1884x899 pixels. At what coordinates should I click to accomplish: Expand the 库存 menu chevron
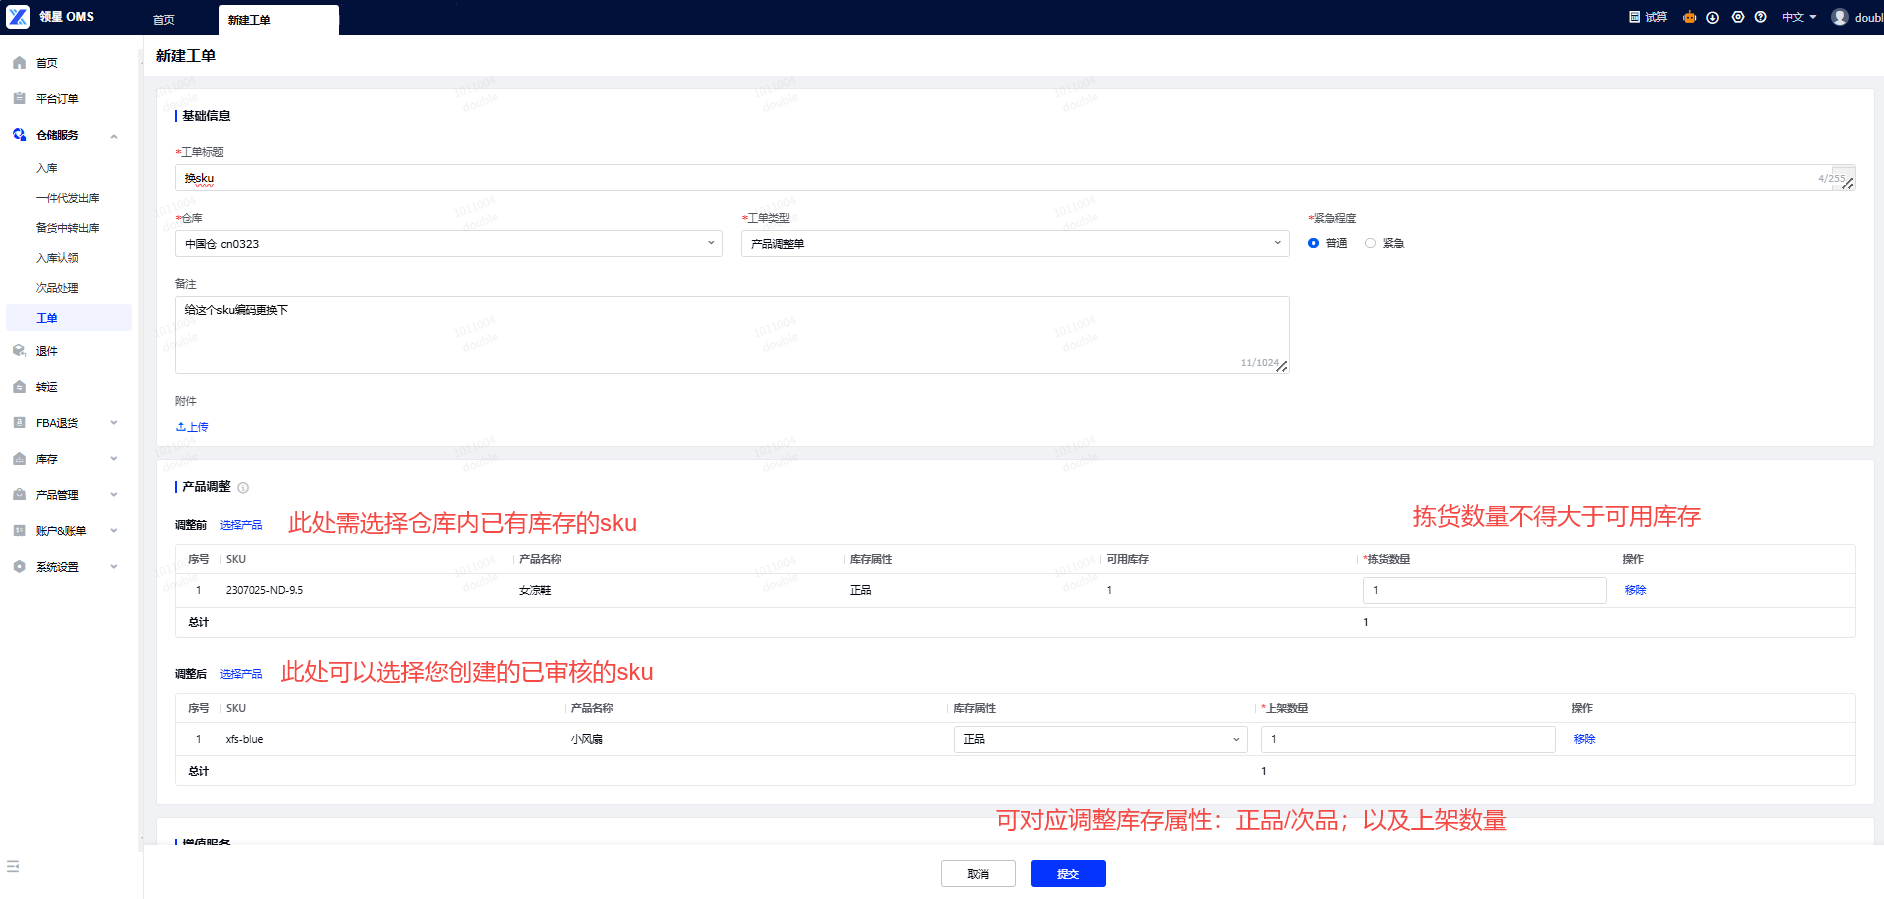pos(114,459)
